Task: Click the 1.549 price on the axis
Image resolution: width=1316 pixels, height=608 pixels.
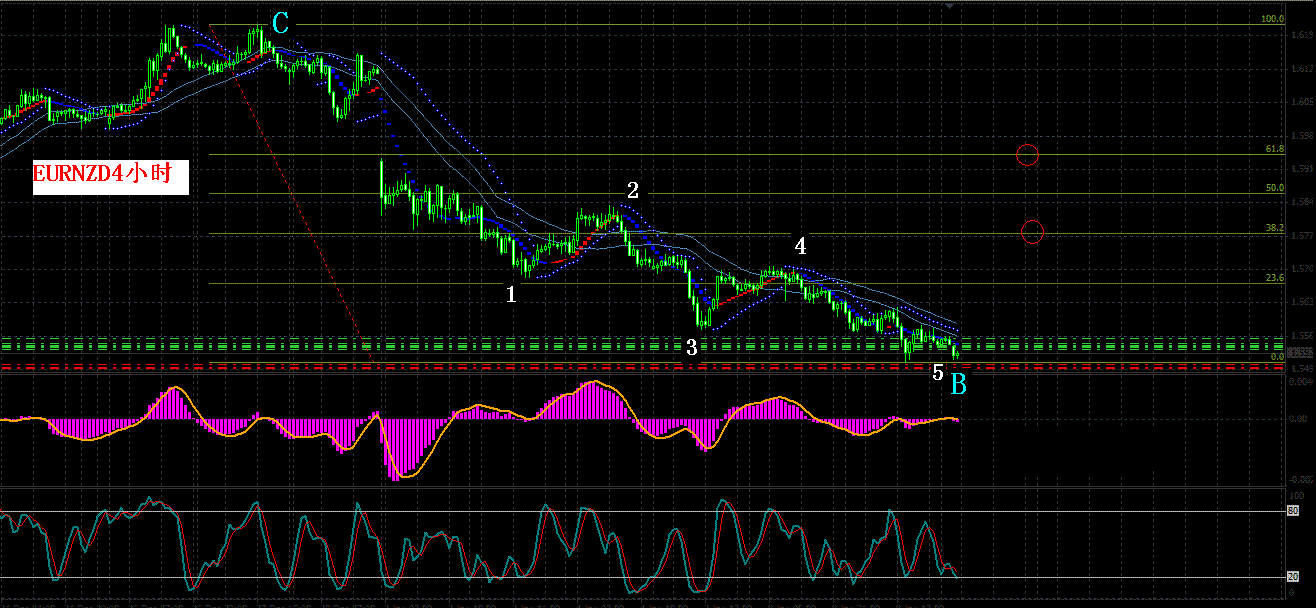Action: point(1302,369)
